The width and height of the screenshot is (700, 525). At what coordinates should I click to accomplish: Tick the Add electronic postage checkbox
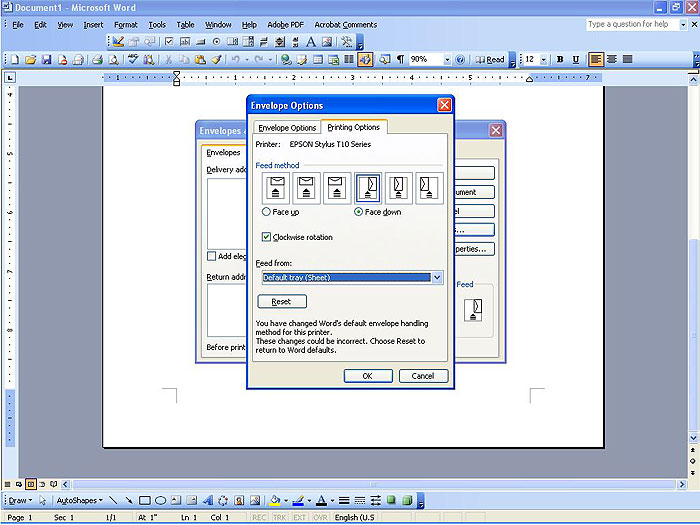click(x=212, y=256)
